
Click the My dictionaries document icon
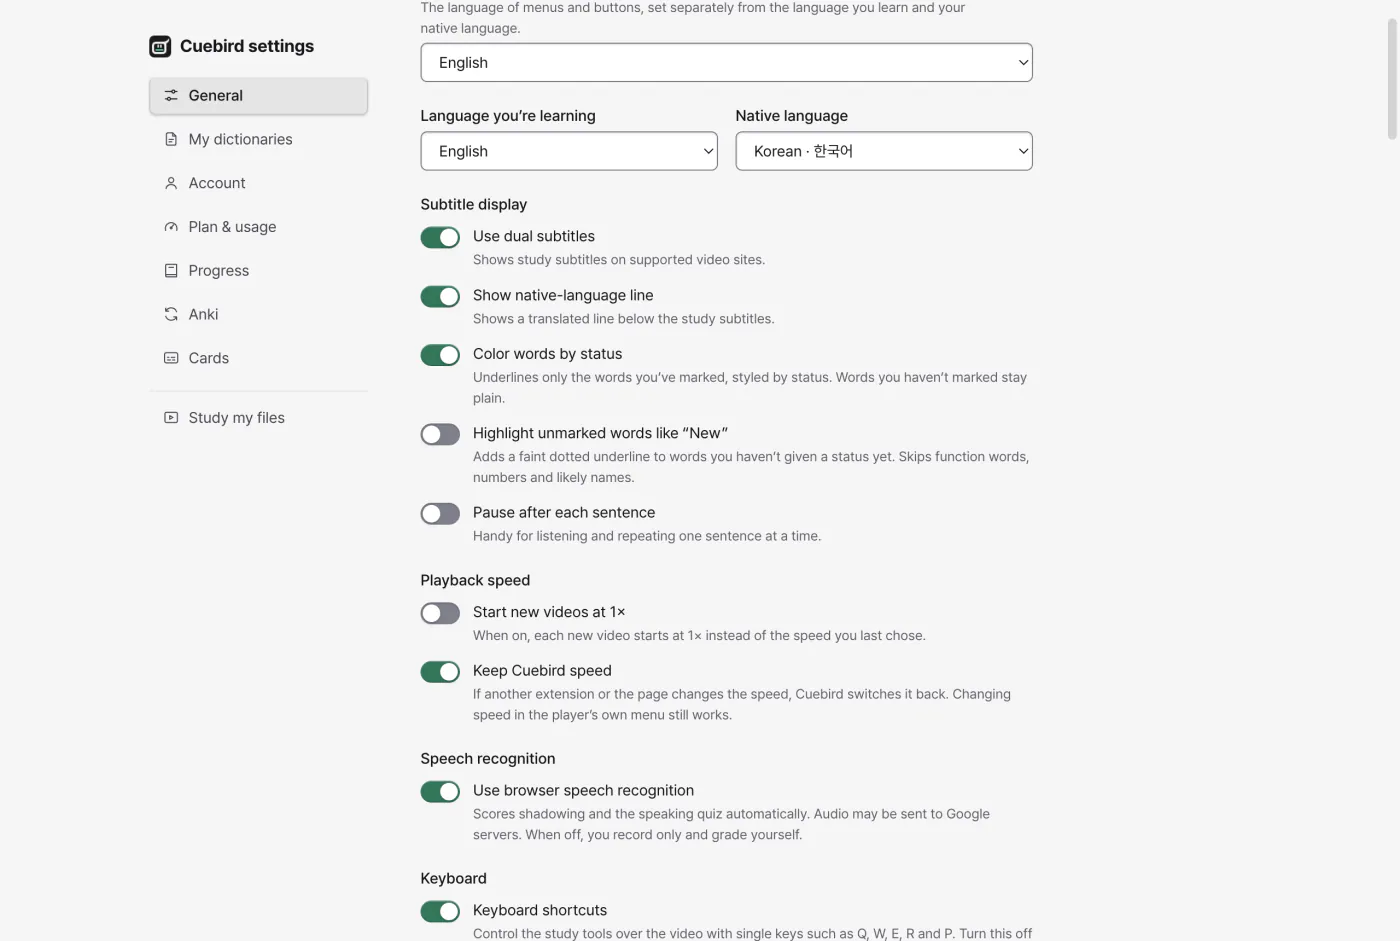coord(171,139)
